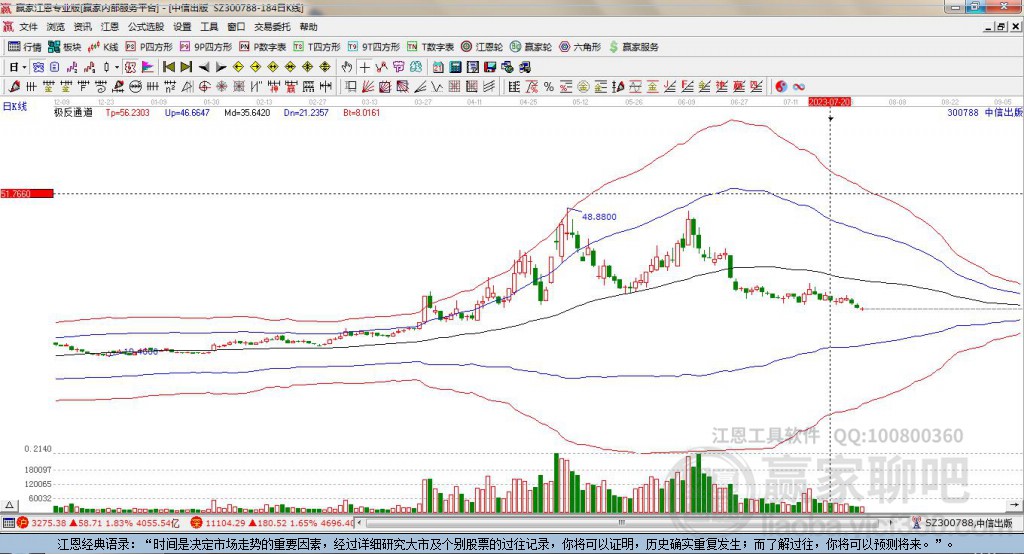Open the 浏览 menu
Screen dimensions: 1024x554
[x=56, y=27]
